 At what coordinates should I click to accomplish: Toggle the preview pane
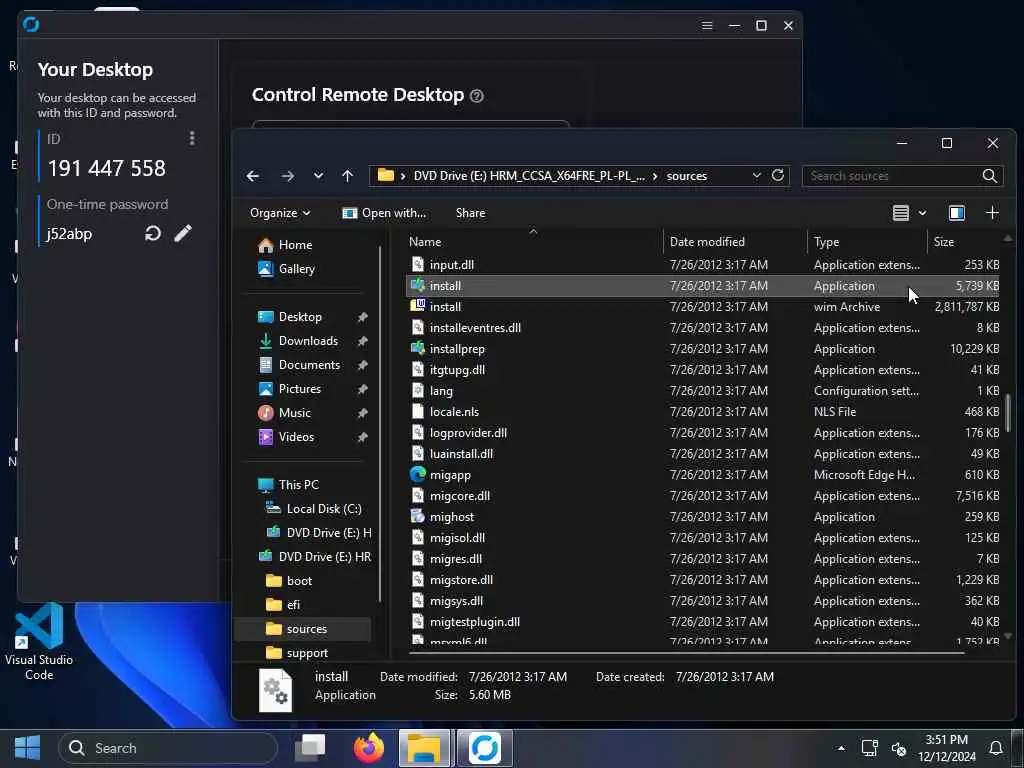(x=957, y=213)
